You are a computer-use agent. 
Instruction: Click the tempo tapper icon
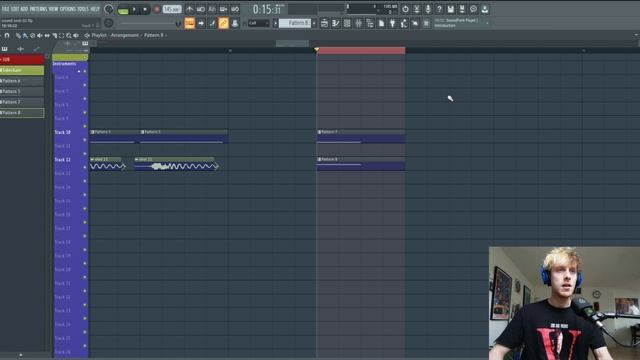pos(404,23)
